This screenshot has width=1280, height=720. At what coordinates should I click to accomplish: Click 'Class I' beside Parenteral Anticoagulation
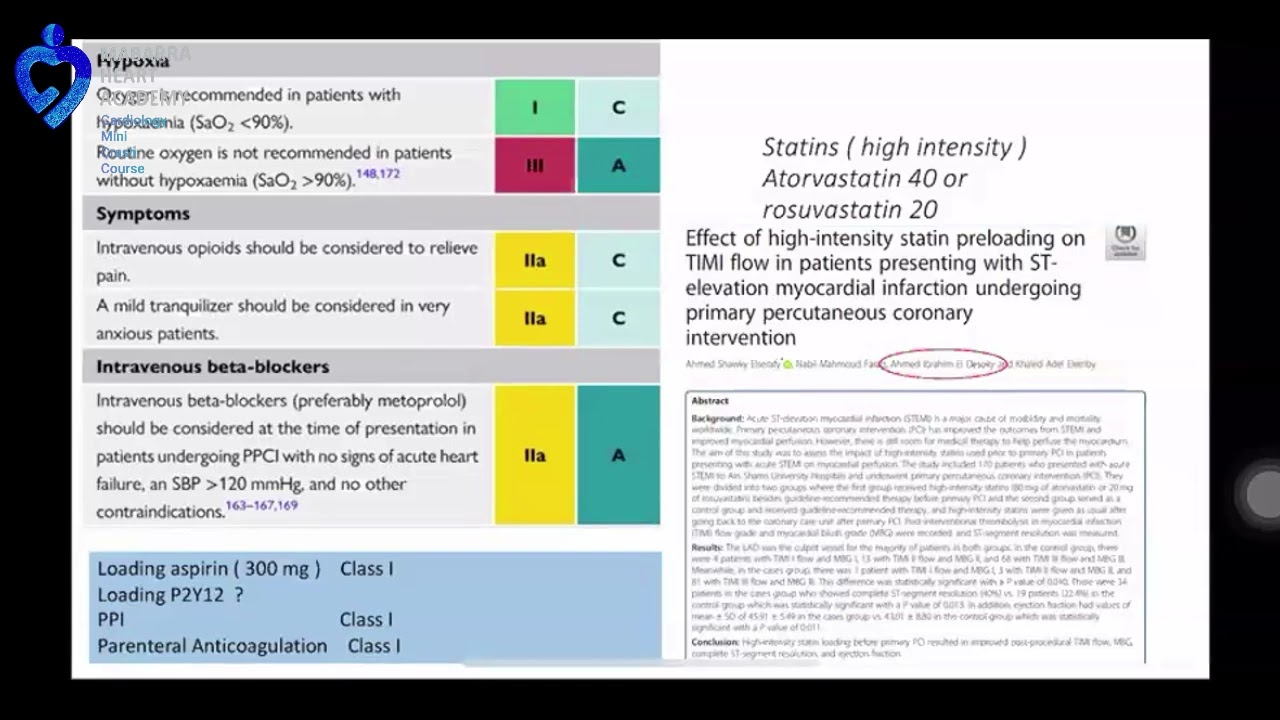click(374, 646)
